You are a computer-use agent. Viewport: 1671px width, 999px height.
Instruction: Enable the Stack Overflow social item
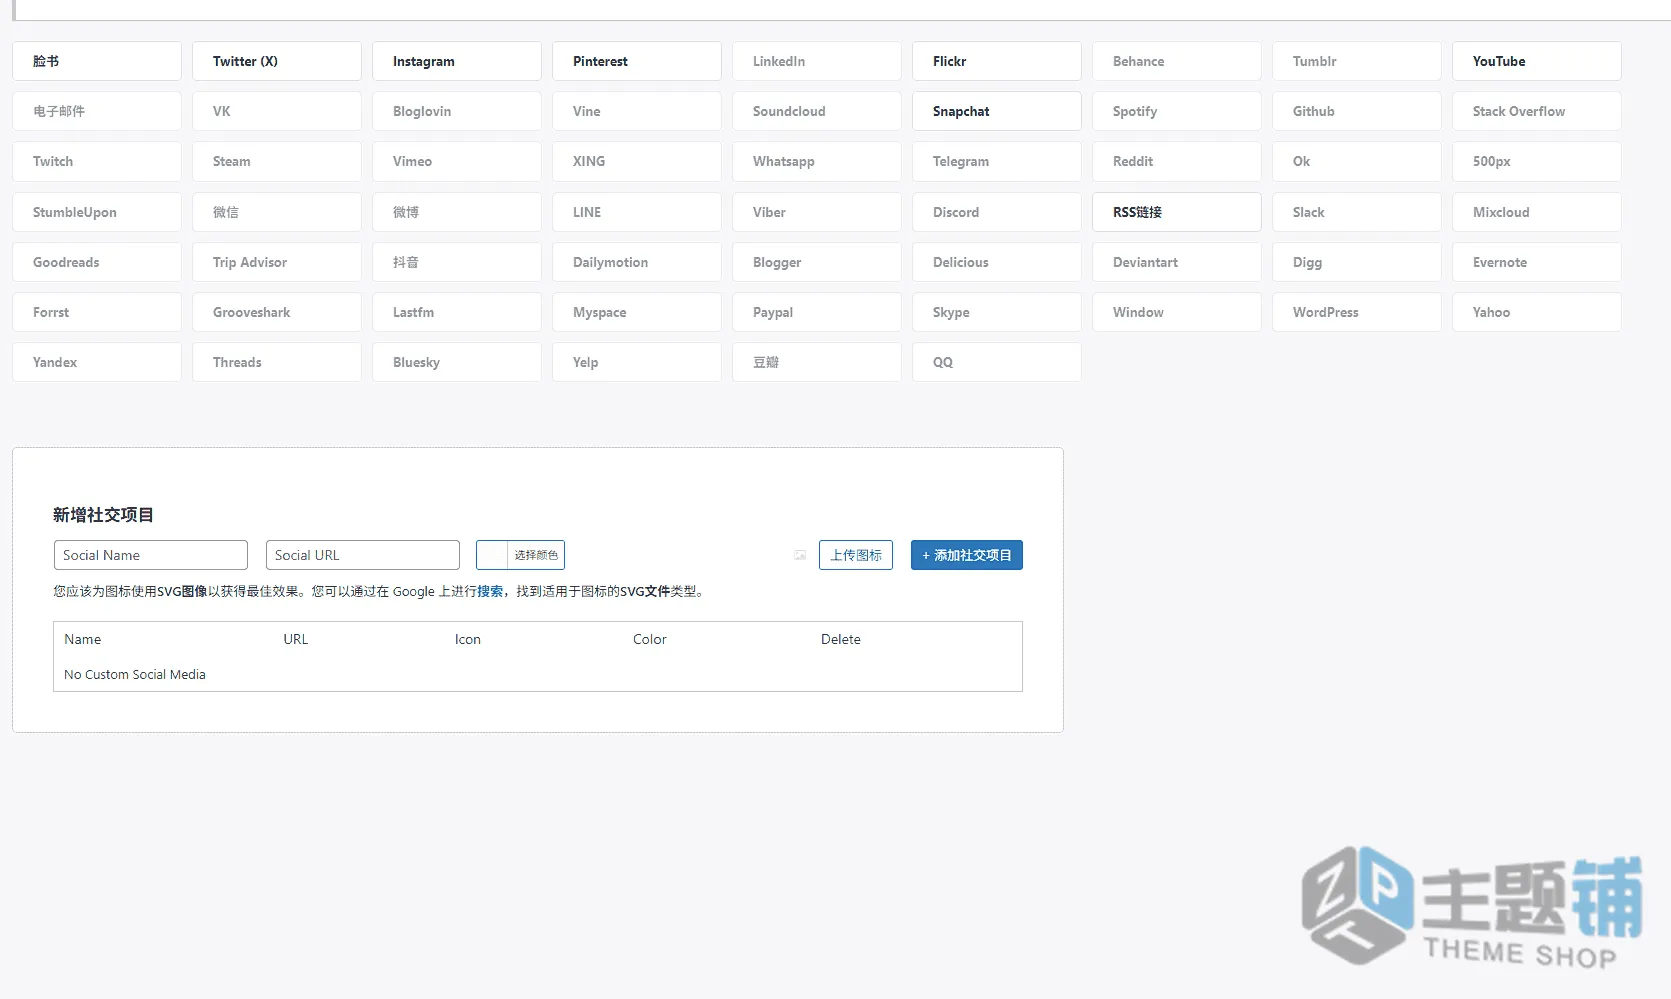(1537, 111)
